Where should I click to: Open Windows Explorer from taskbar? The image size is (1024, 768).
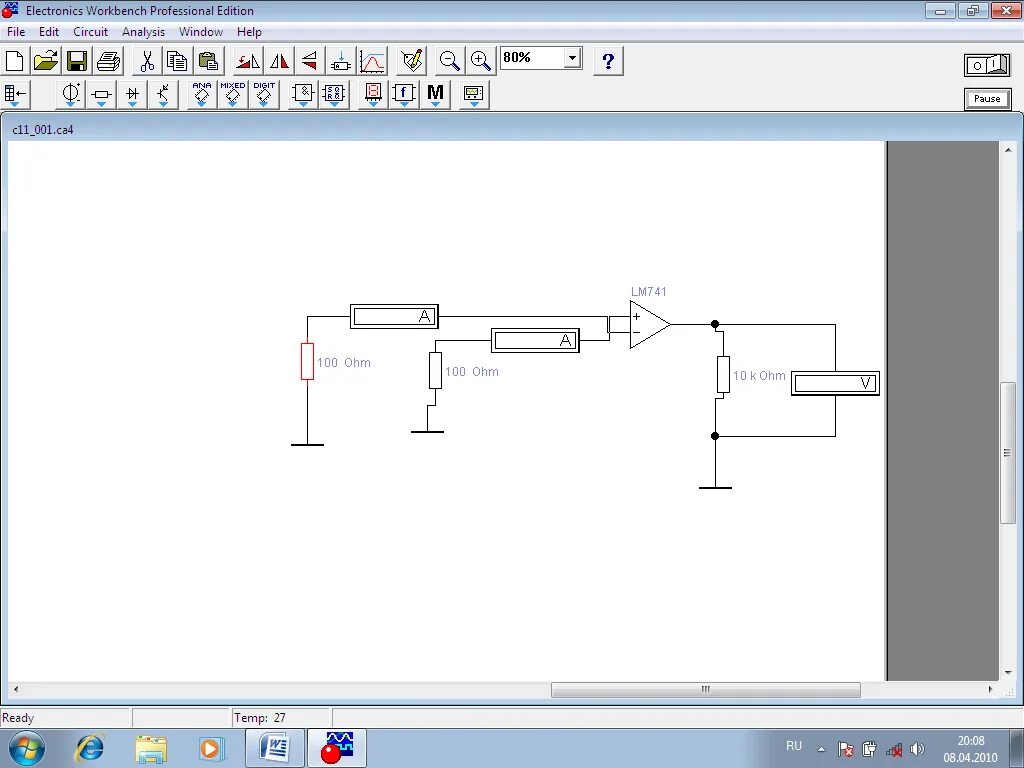pos(152,748)
